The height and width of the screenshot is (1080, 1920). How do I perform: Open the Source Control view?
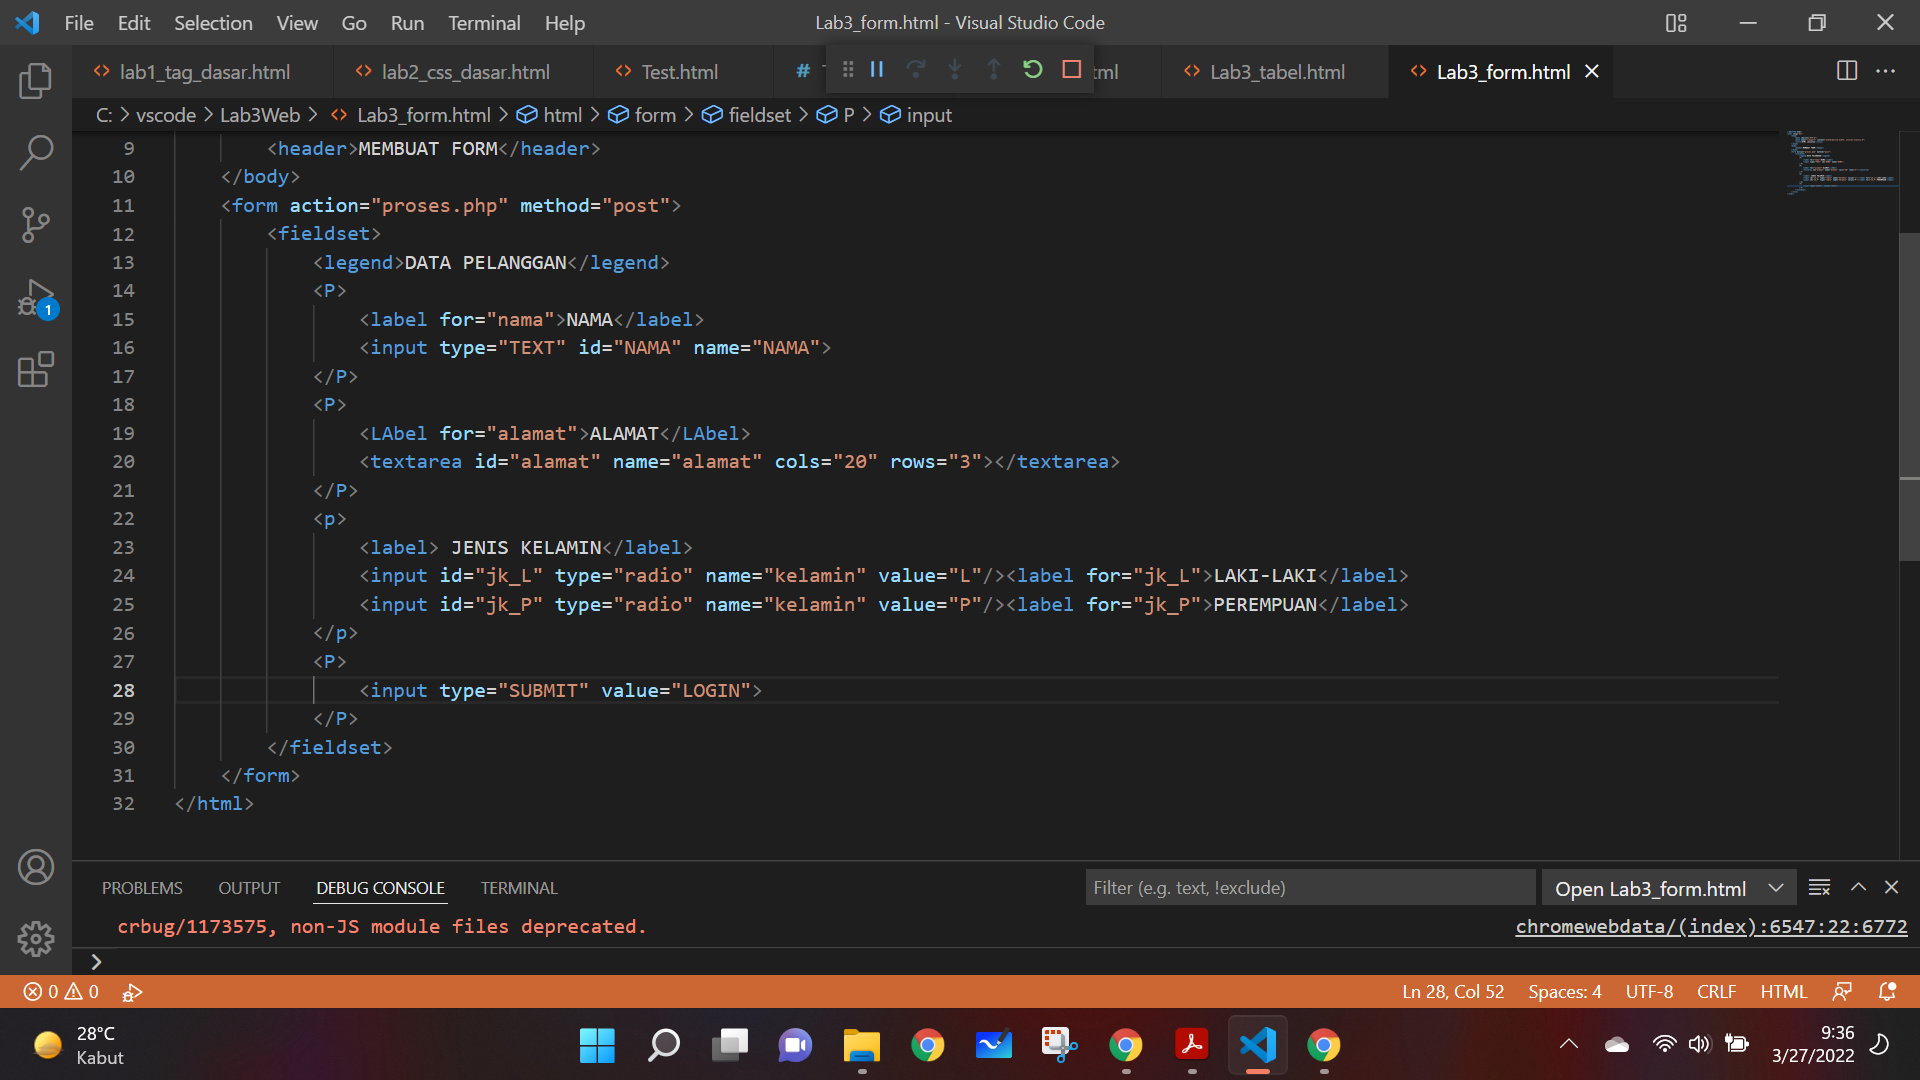point(36,224)
